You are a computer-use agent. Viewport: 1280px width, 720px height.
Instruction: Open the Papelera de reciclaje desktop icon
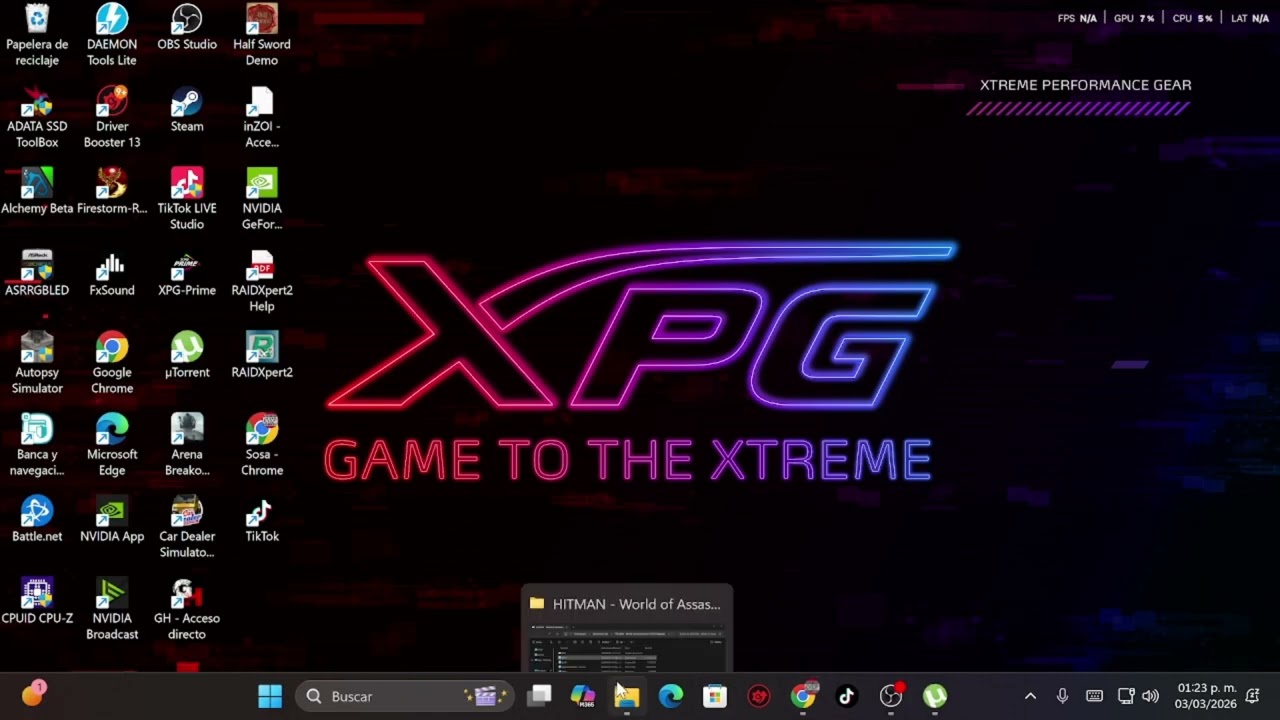click(x=37, y=35)
